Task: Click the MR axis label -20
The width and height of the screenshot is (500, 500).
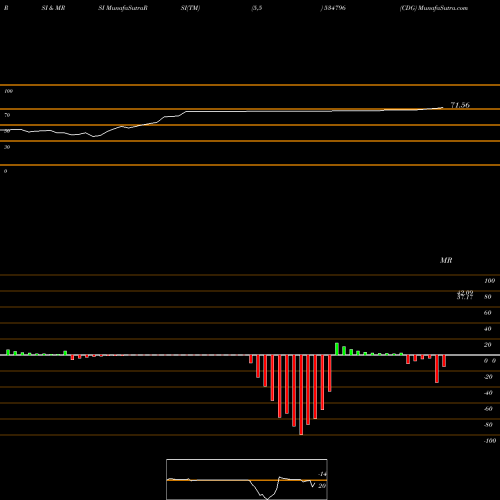Action: tap(488, 377)
